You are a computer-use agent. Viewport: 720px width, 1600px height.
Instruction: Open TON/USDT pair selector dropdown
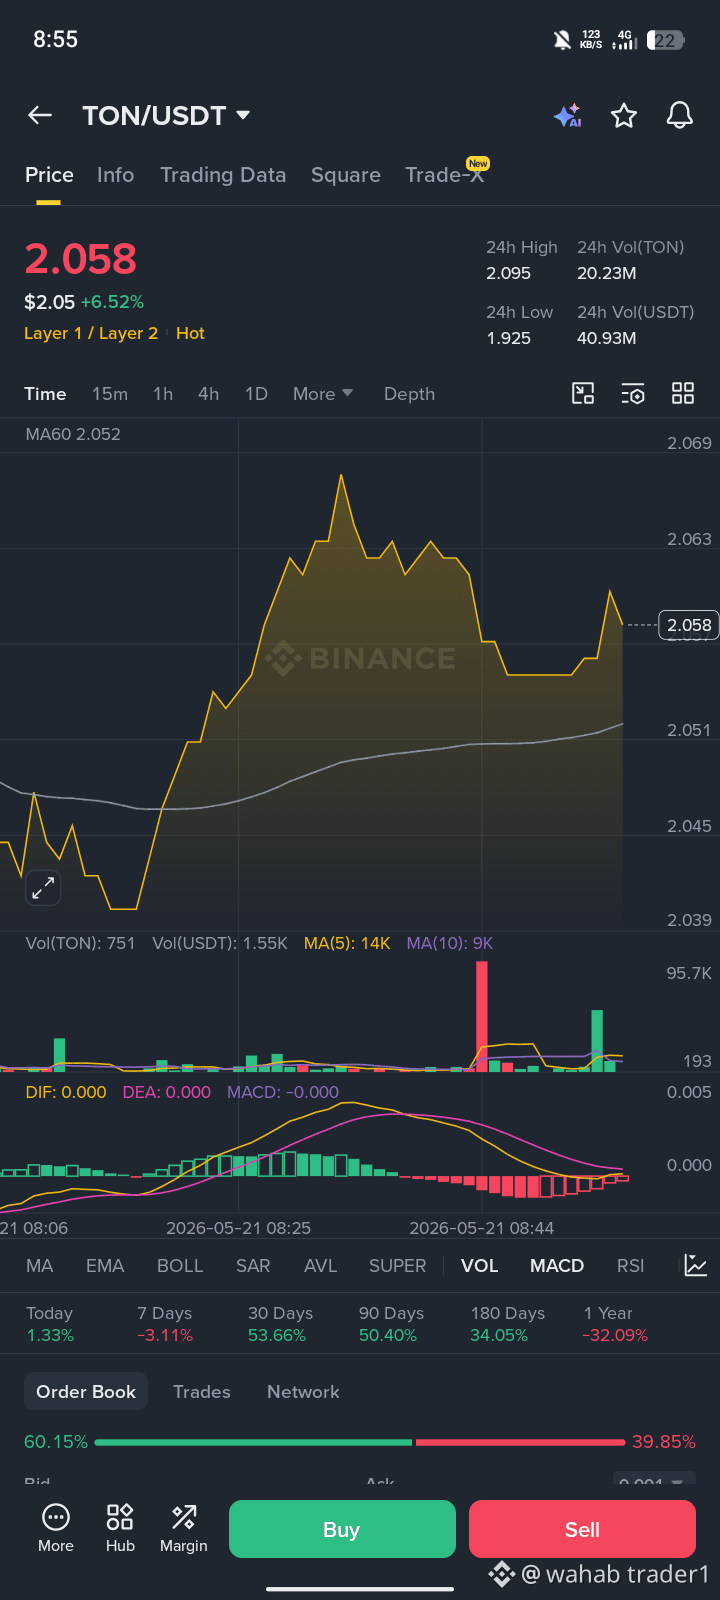166,116
